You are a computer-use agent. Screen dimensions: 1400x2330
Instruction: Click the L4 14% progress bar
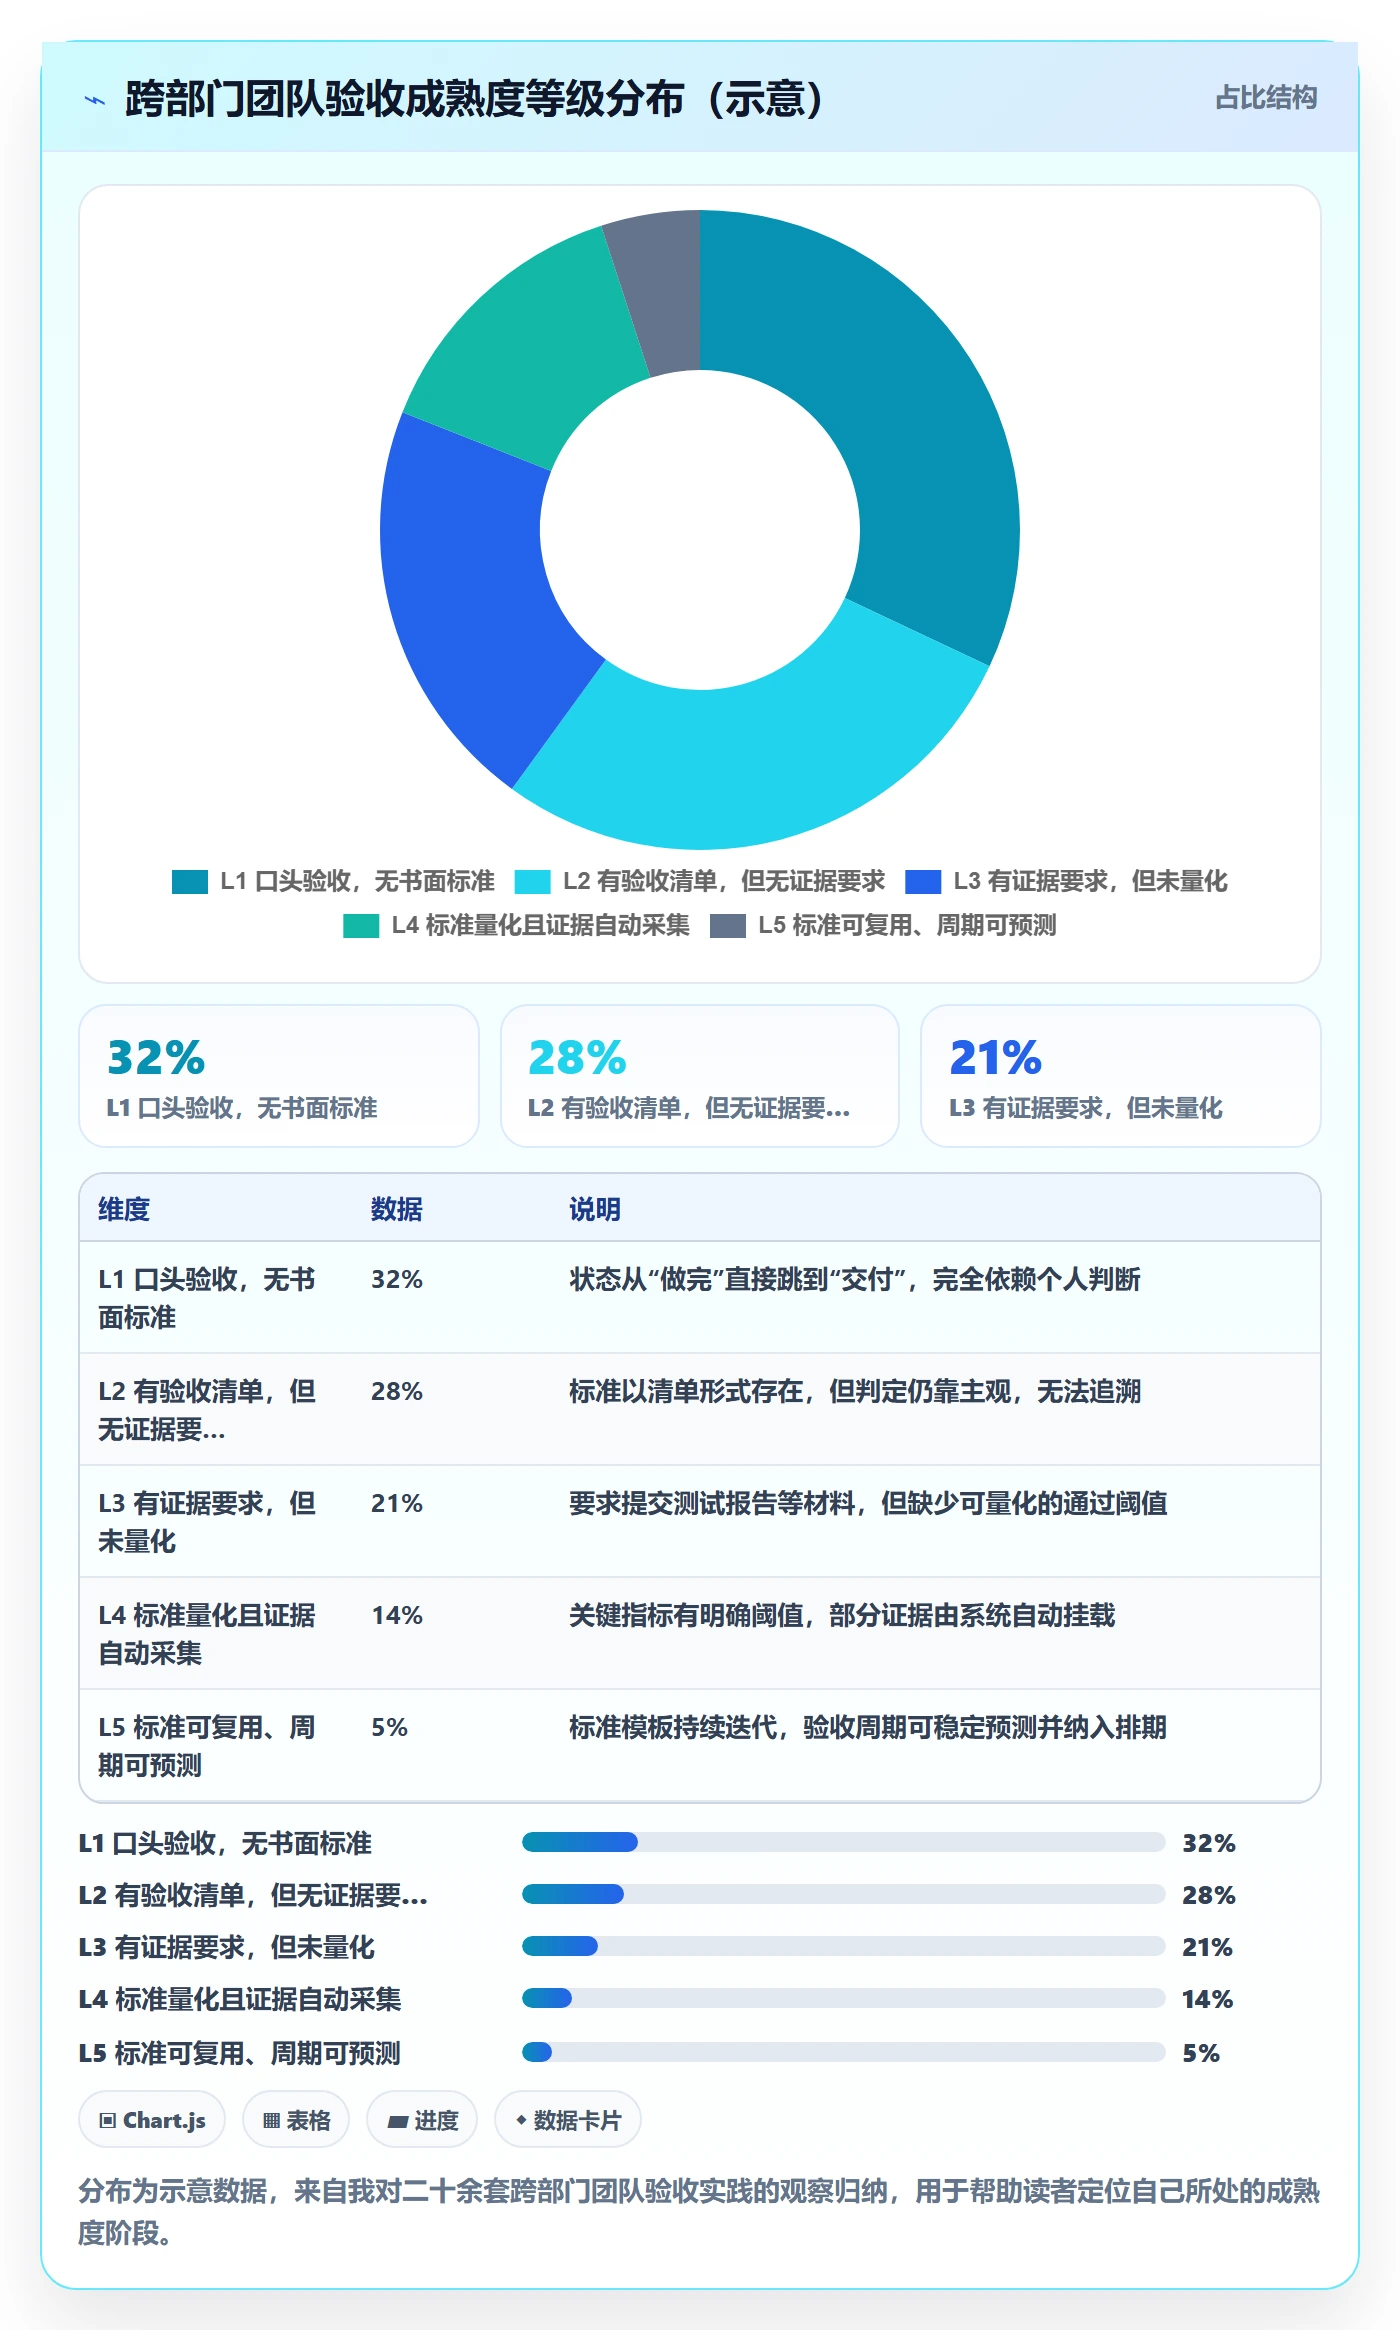[x=843, y=1998]
